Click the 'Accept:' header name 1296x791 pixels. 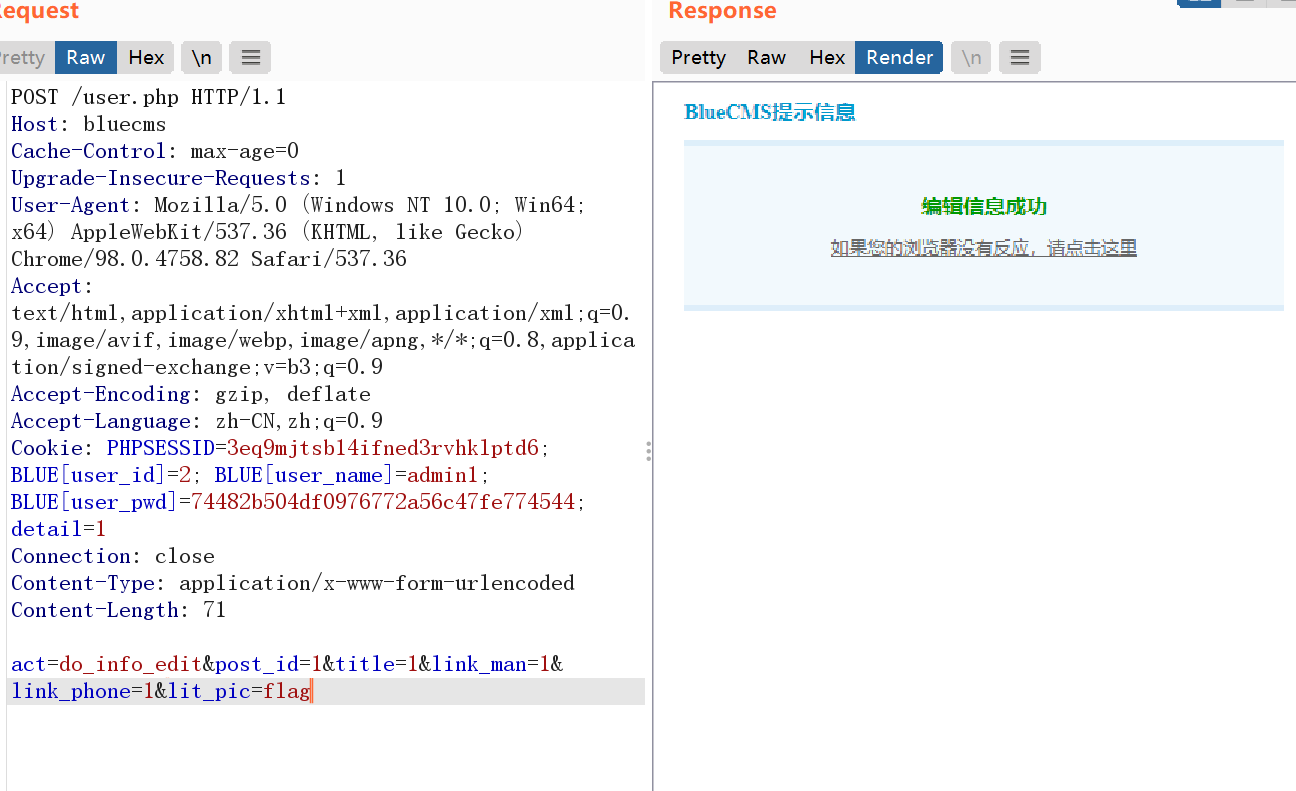(x=52, y=286)
